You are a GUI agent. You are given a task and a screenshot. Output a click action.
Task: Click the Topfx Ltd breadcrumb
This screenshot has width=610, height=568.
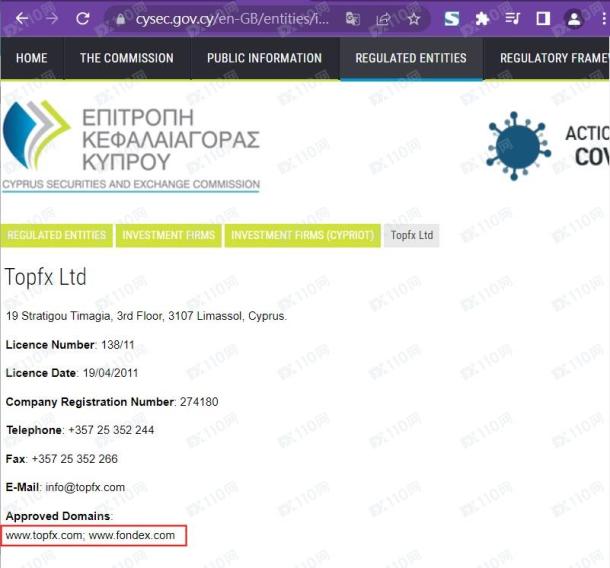click(x=412, y=235)
